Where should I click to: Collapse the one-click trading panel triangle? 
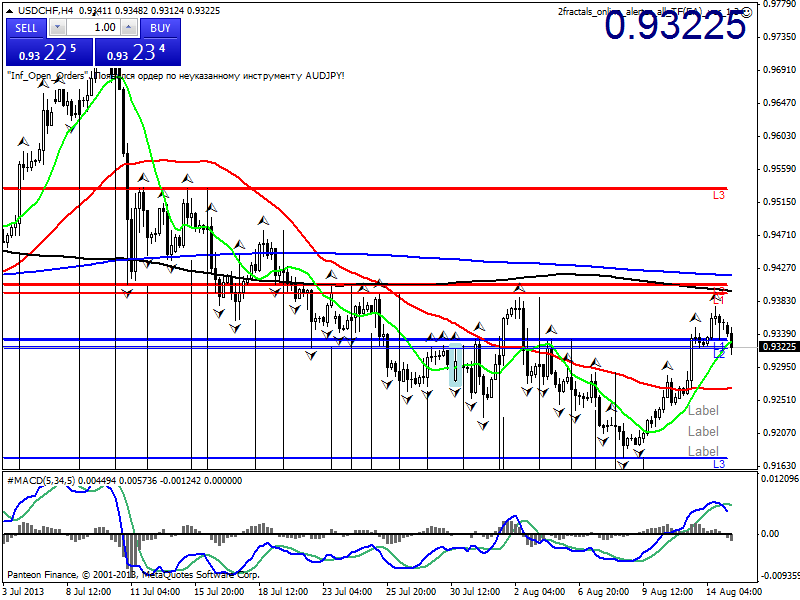coord(10,11)
